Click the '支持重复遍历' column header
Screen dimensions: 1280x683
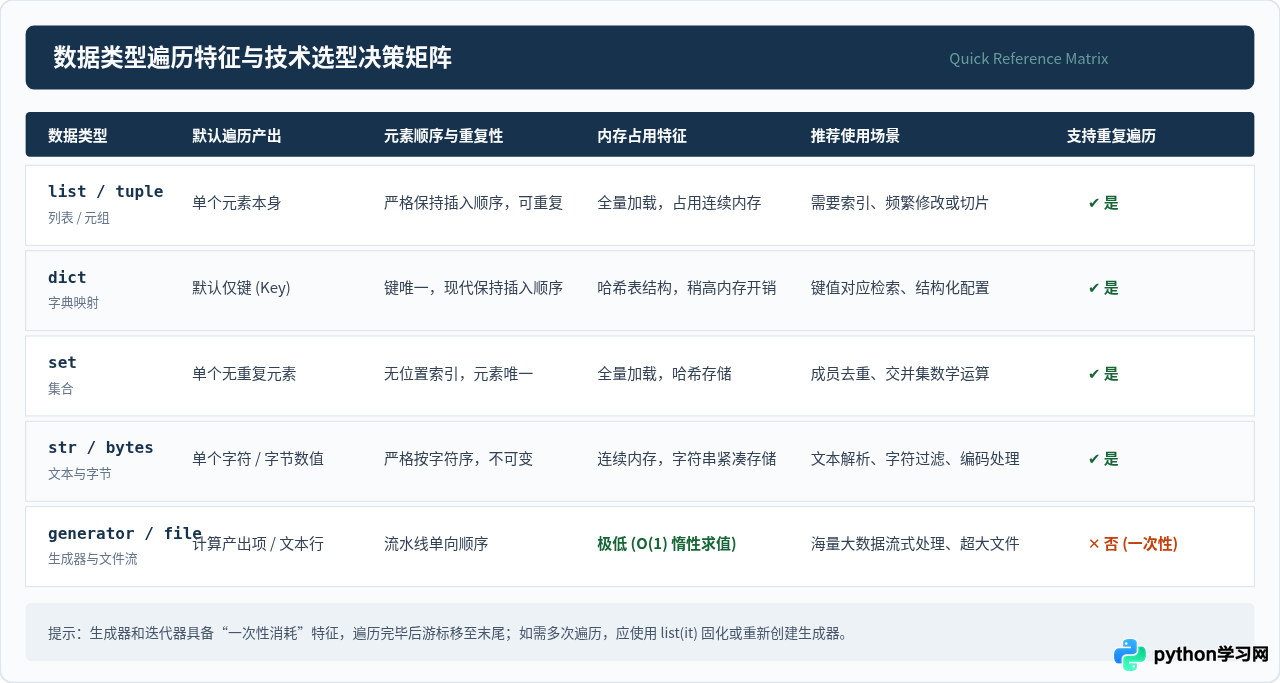pos(1111,136)
